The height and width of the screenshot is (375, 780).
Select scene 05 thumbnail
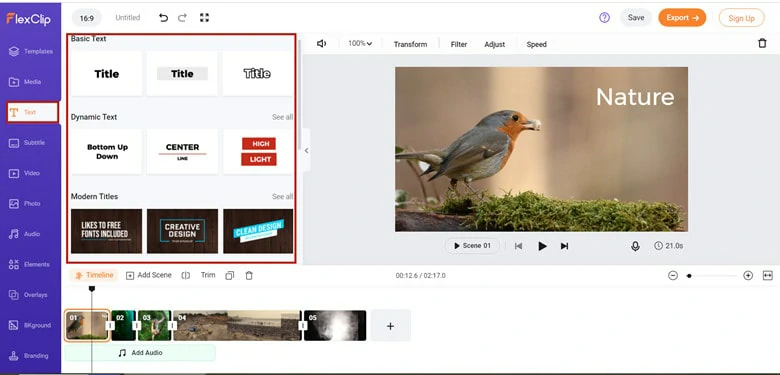click(x=335, y=325)
